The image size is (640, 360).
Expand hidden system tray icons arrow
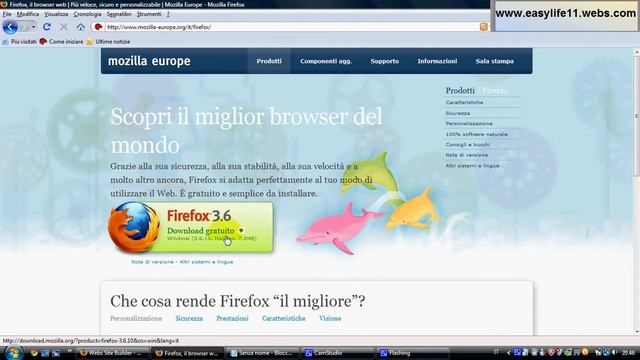pos(508,353)
